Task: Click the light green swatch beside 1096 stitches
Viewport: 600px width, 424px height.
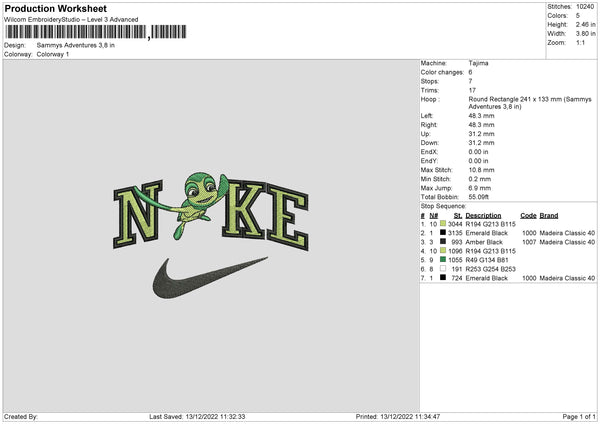Action: tap(443, 251)
